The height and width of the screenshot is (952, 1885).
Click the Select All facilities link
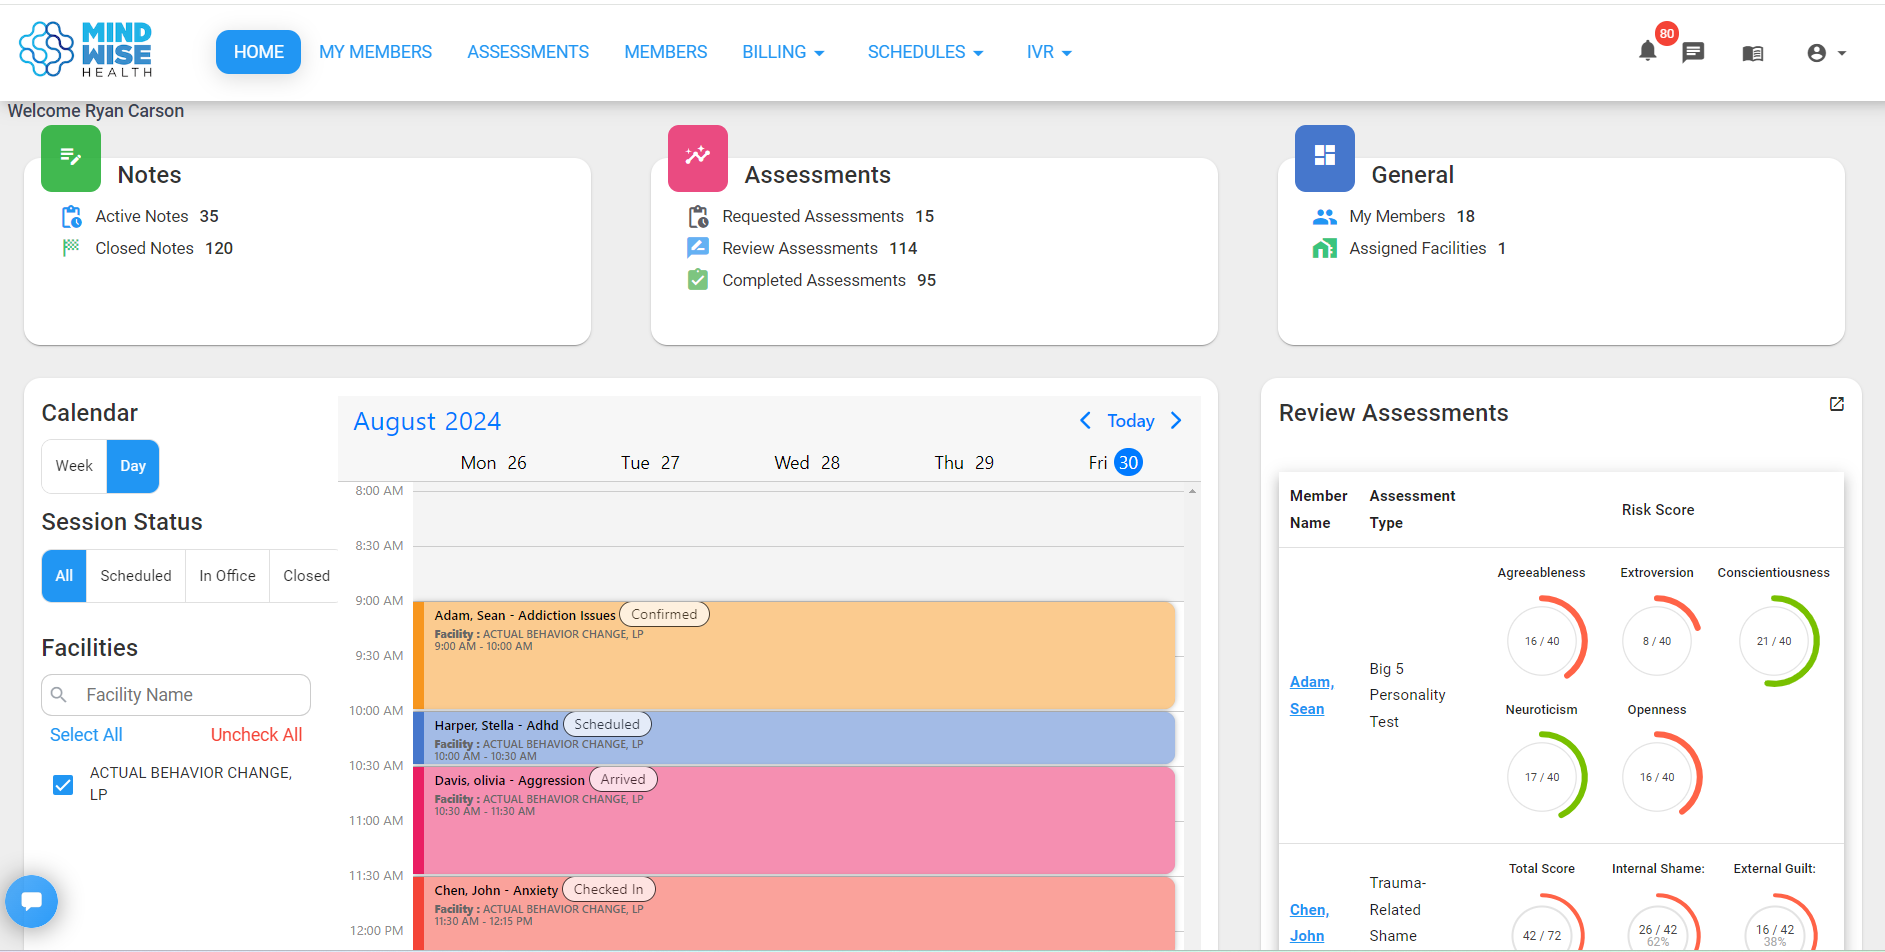(86, 734)
